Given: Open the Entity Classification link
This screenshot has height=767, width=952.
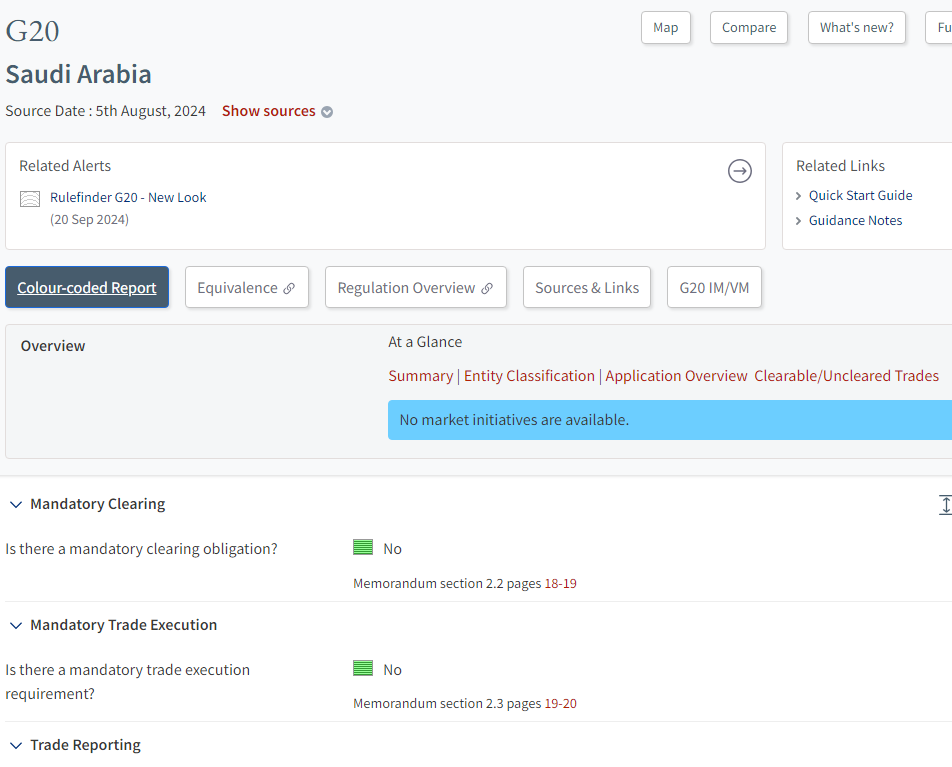Looking at the screenshot, I should [x=529, y=376].
